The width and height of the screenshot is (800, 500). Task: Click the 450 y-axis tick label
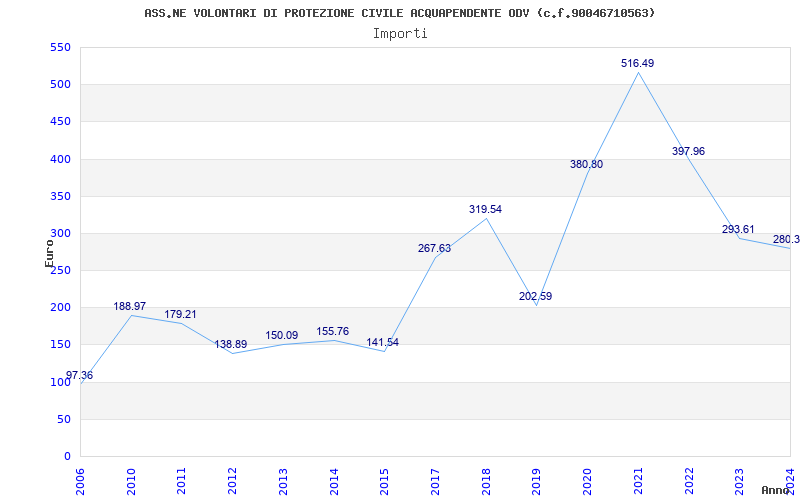[60, 122]
